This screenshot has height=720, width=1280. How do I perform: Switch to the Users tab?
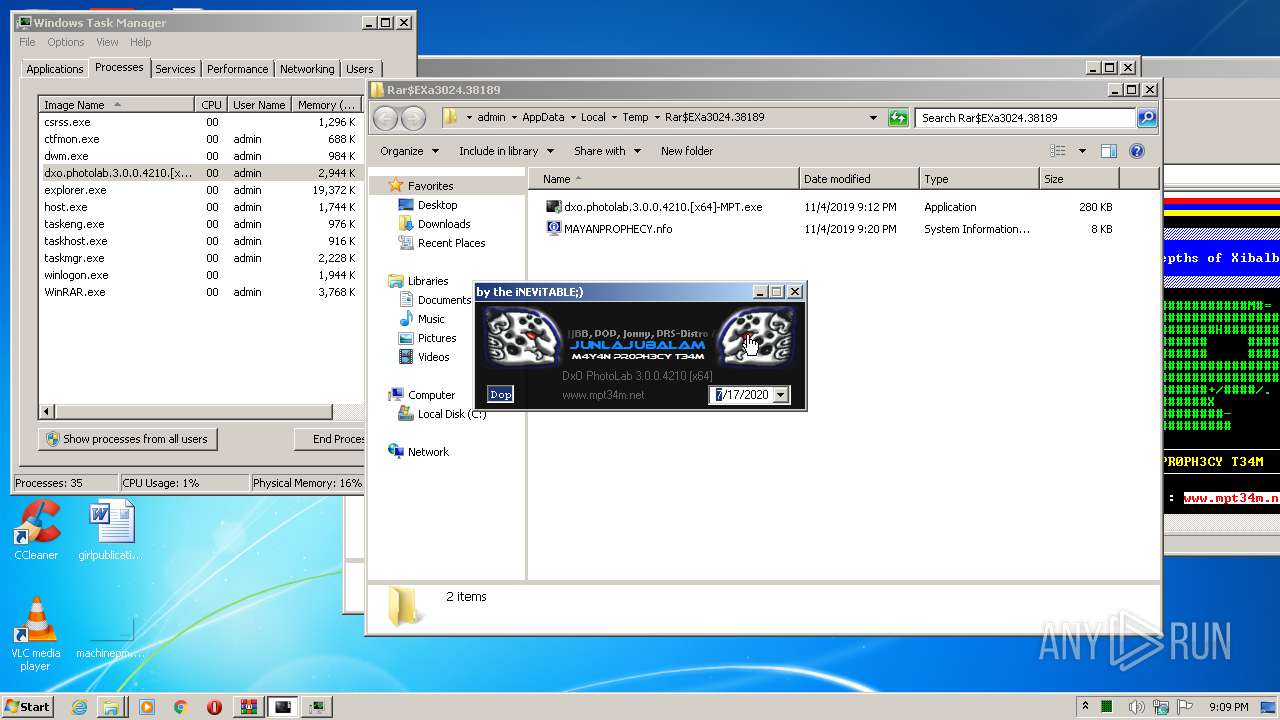pyautogui.click(x=360, y=69)
